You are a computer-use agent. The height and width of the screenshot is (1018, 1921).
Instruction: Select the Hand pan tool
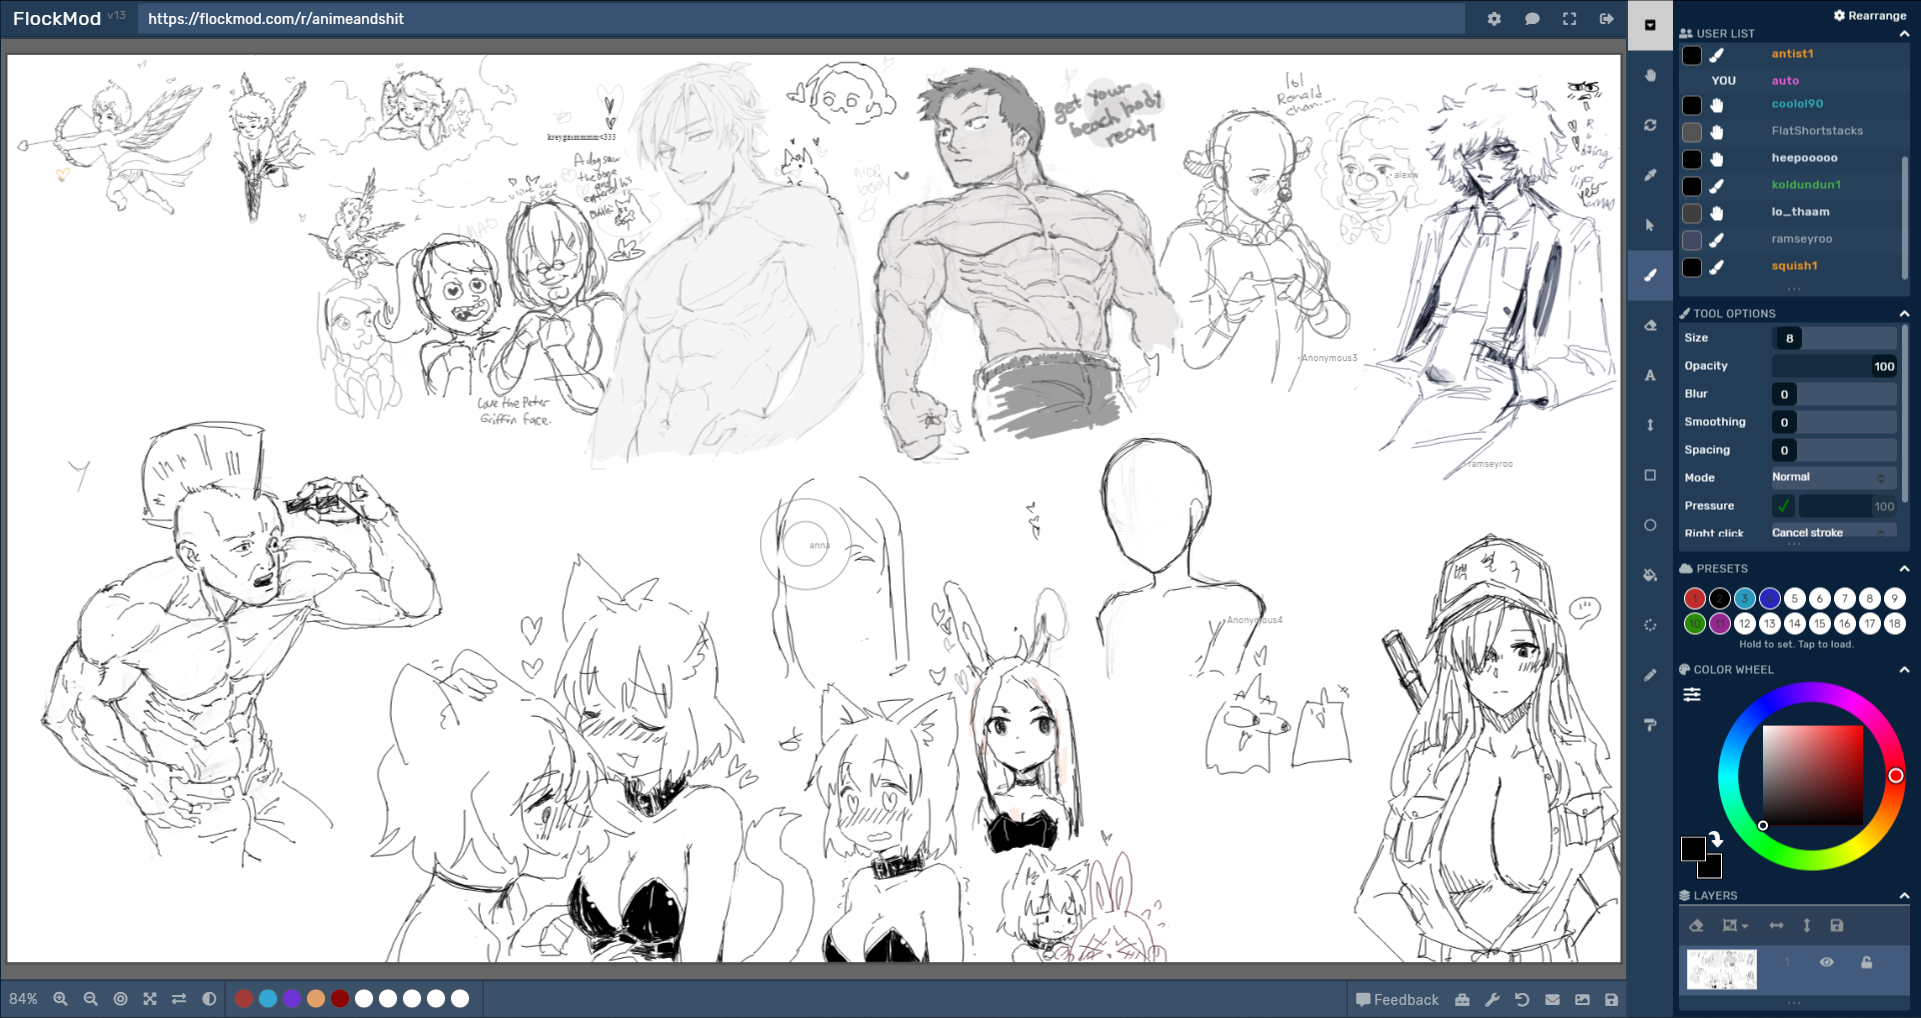pyautogui.click(x=1650, y=75)
